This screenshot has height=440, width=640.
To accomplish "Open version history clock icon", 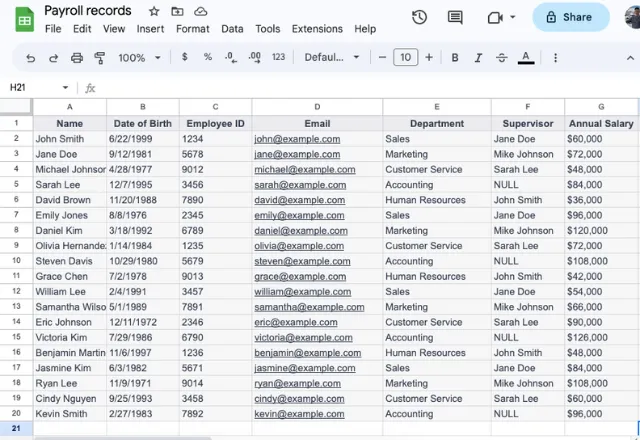I will pos(420,17).
